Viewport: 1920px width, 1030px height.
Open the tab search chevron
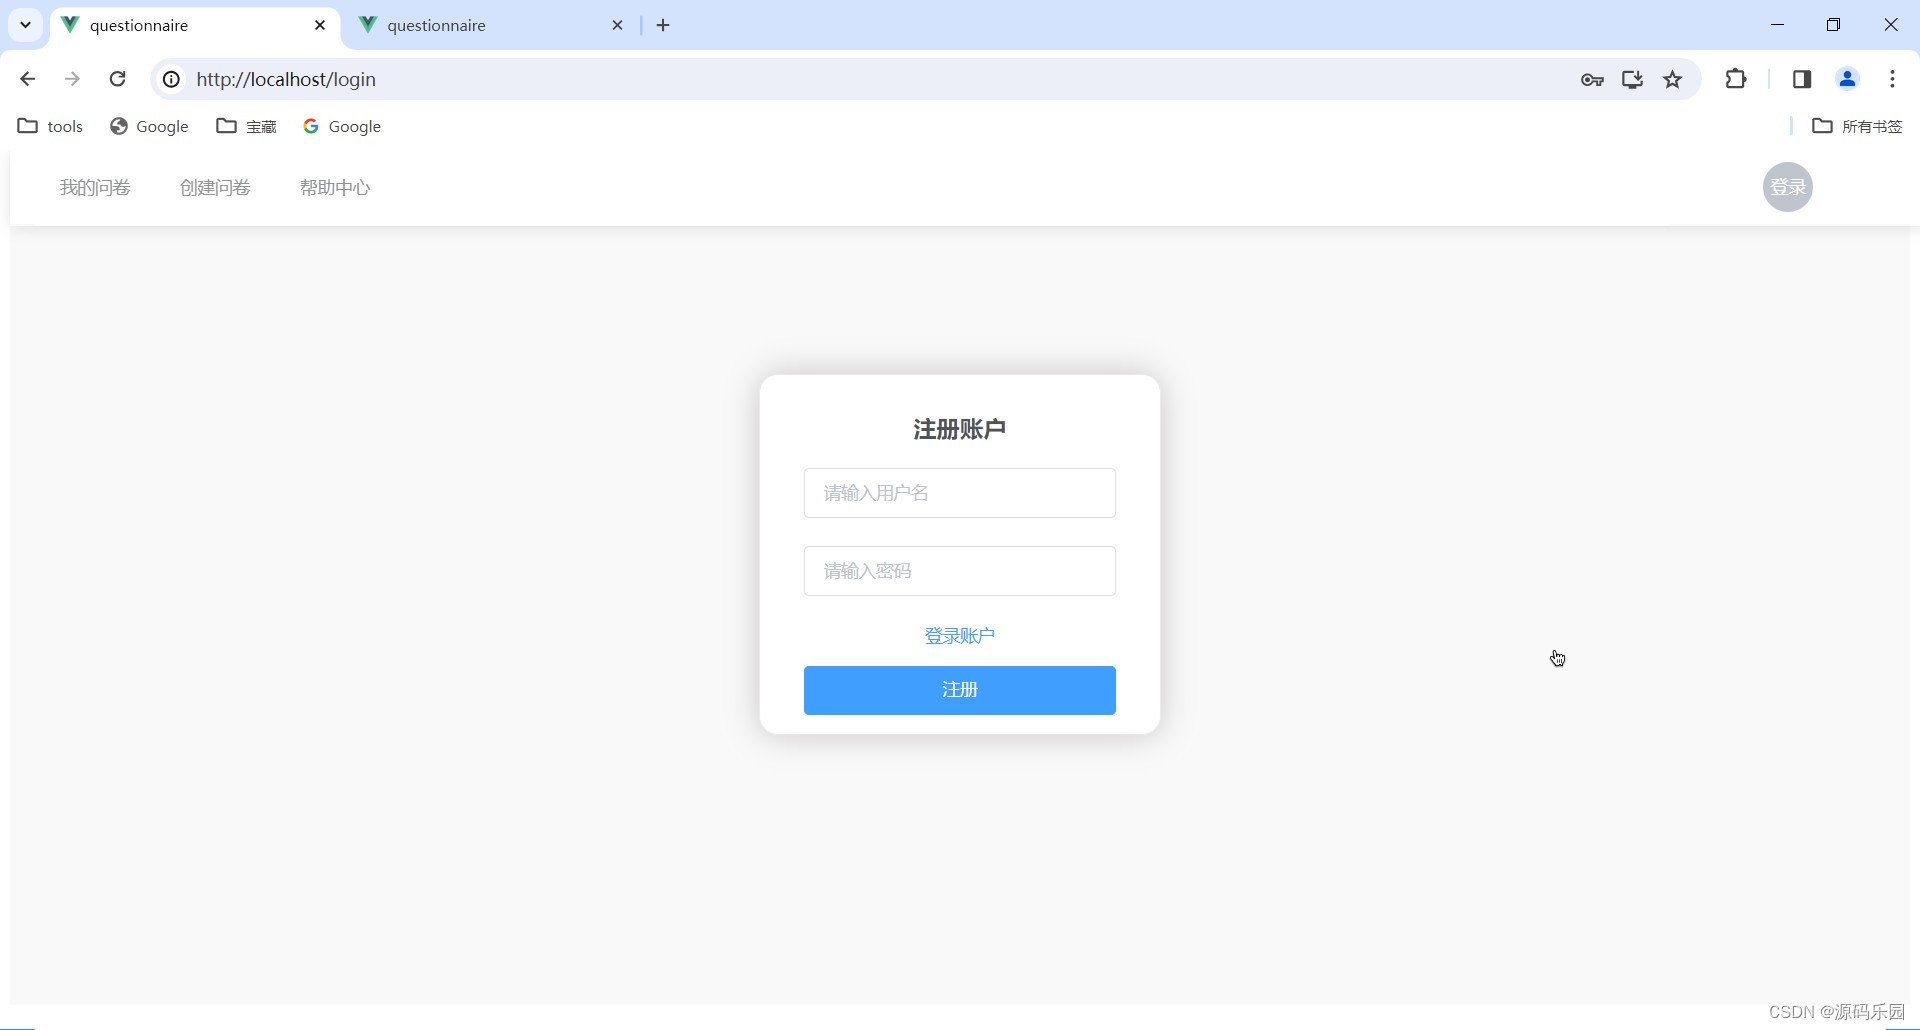click(25, 25)
